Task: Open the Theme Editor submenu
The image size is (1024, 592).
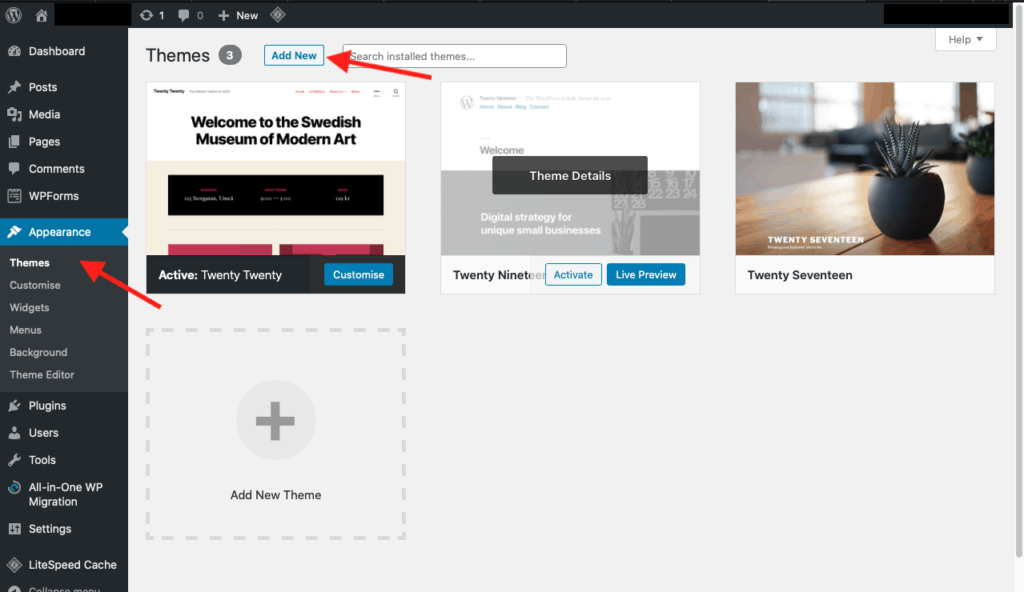Action: point(42,375)
